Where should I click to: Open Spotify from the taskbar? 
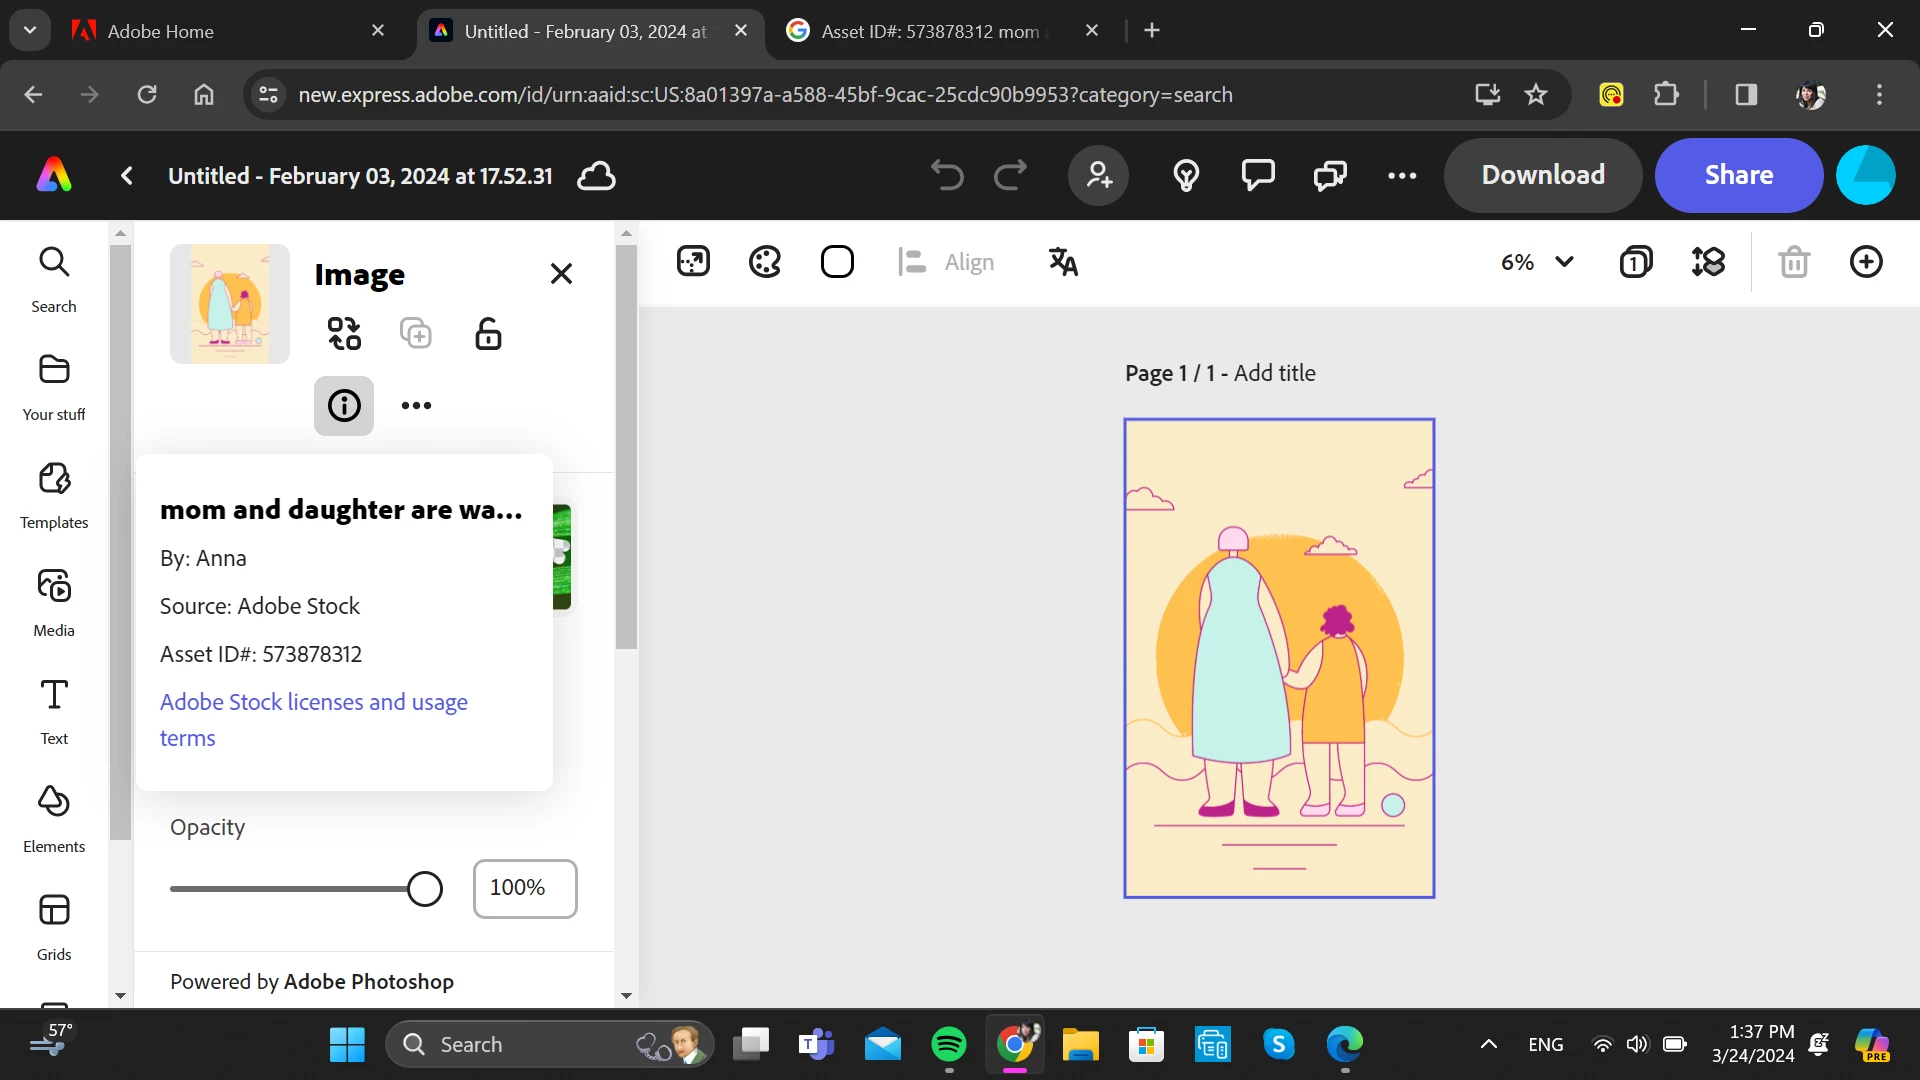(x=949, y=1045)
